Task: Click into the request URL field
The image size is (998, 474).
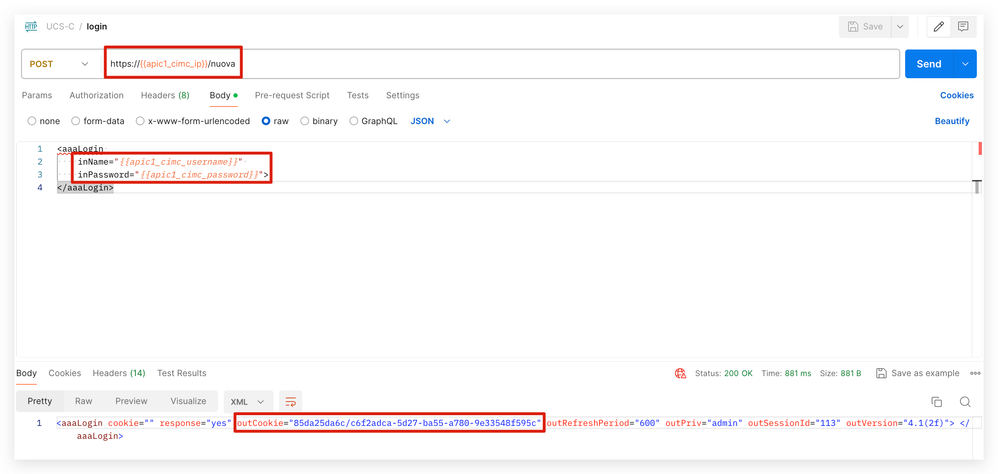Action: (502, 64)
